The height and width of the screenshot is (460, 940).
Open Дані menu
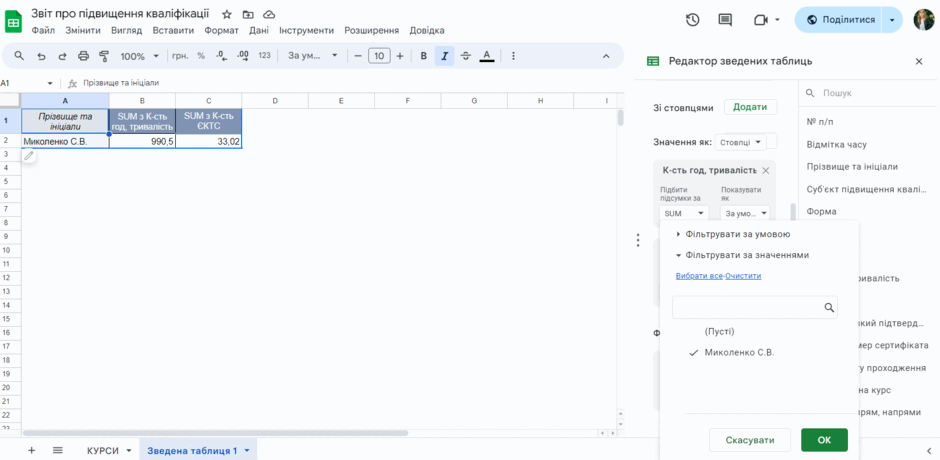point(259,31)
